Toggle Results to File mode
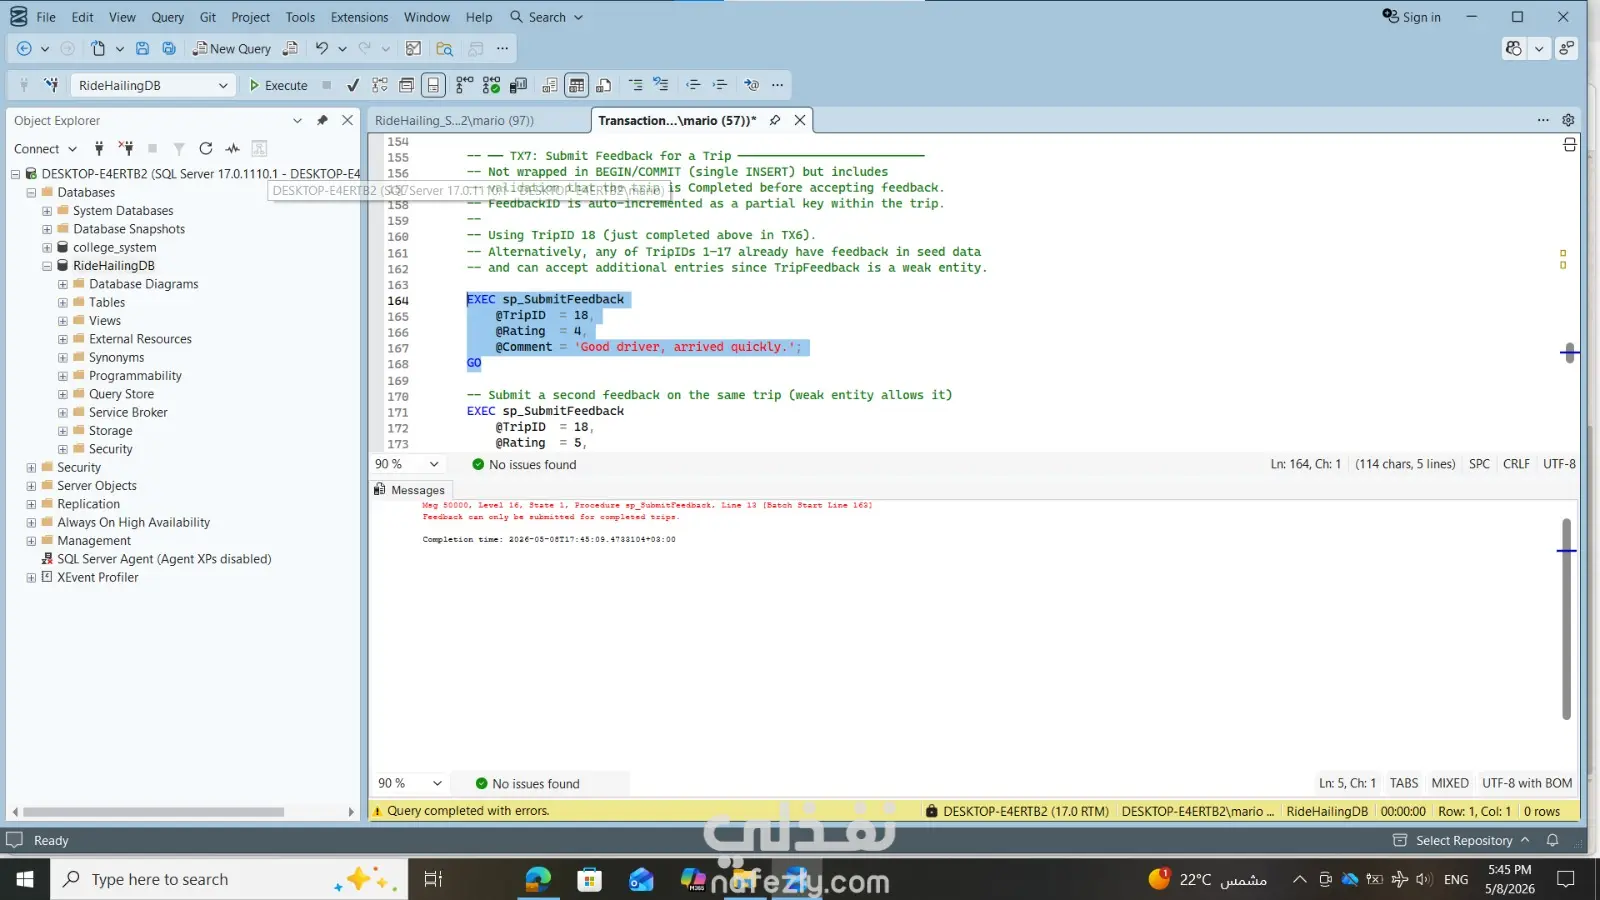 (x=604, y=85)
